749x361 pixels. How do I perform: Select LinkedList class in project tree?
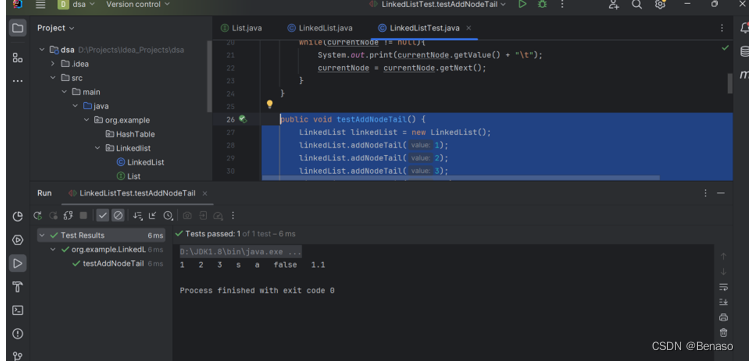click(140, 162)
